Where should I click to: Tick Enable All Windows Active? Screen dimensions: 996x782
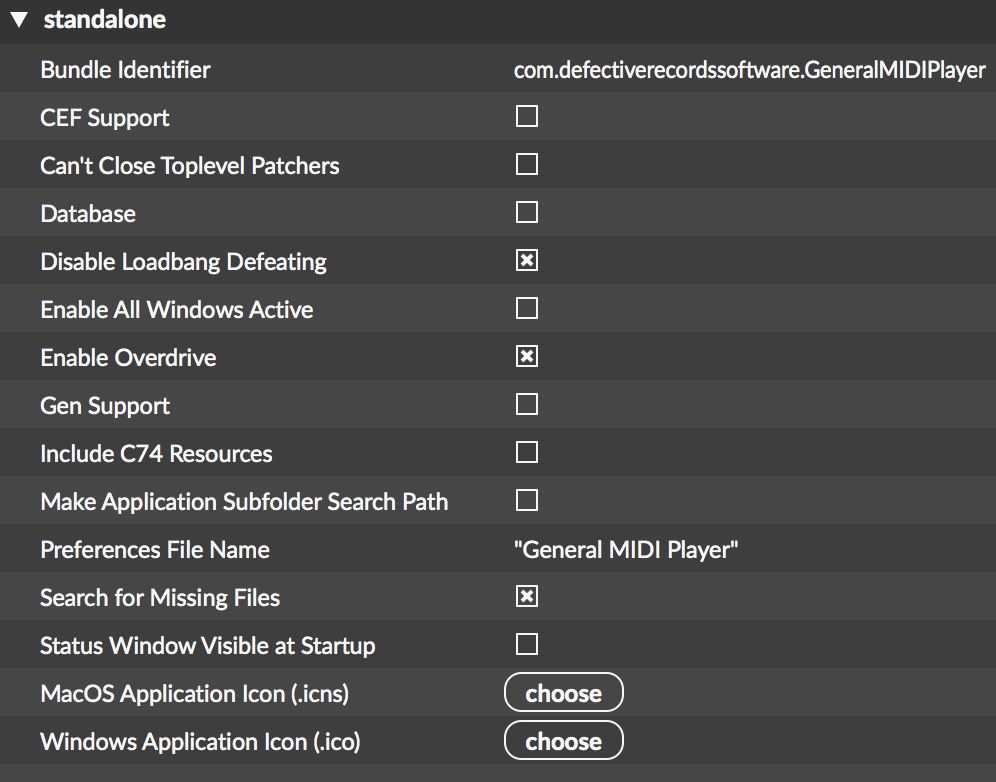coord(527,308)
